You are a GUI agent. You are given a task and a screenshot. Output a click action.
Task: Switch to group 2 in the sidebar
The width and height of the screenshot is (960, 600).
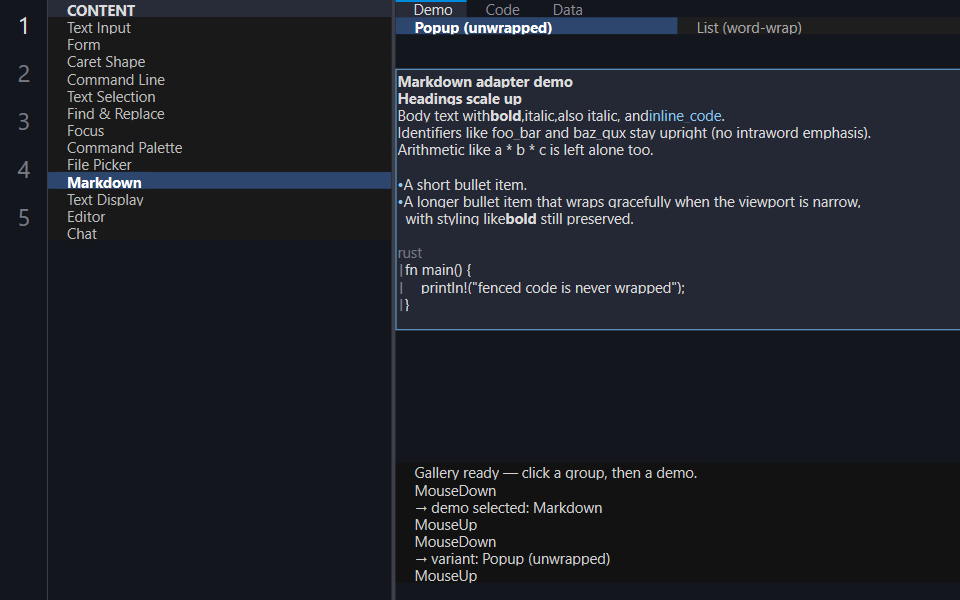pyautogui.click(x=24, y=73)
